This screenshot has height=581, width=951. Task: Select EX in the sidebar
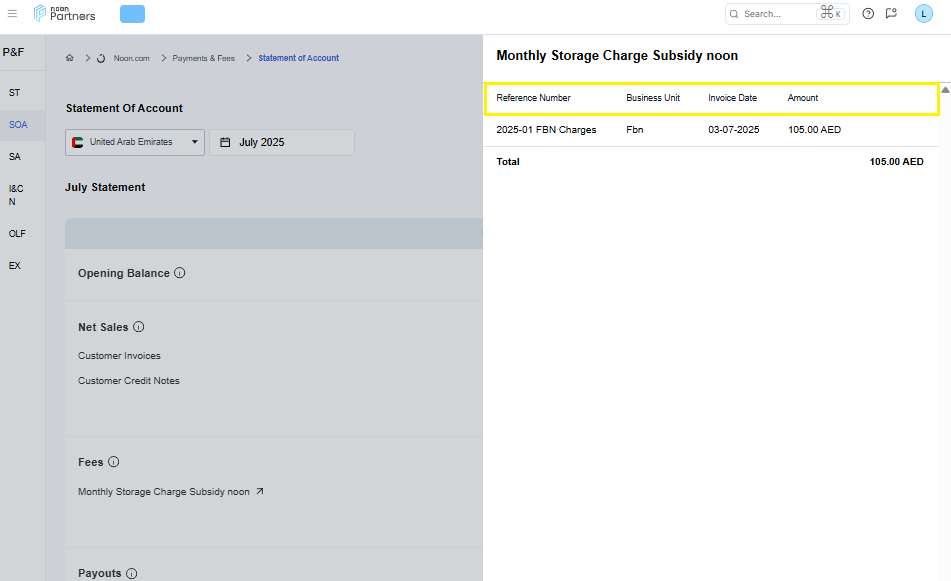pos(15,266)
